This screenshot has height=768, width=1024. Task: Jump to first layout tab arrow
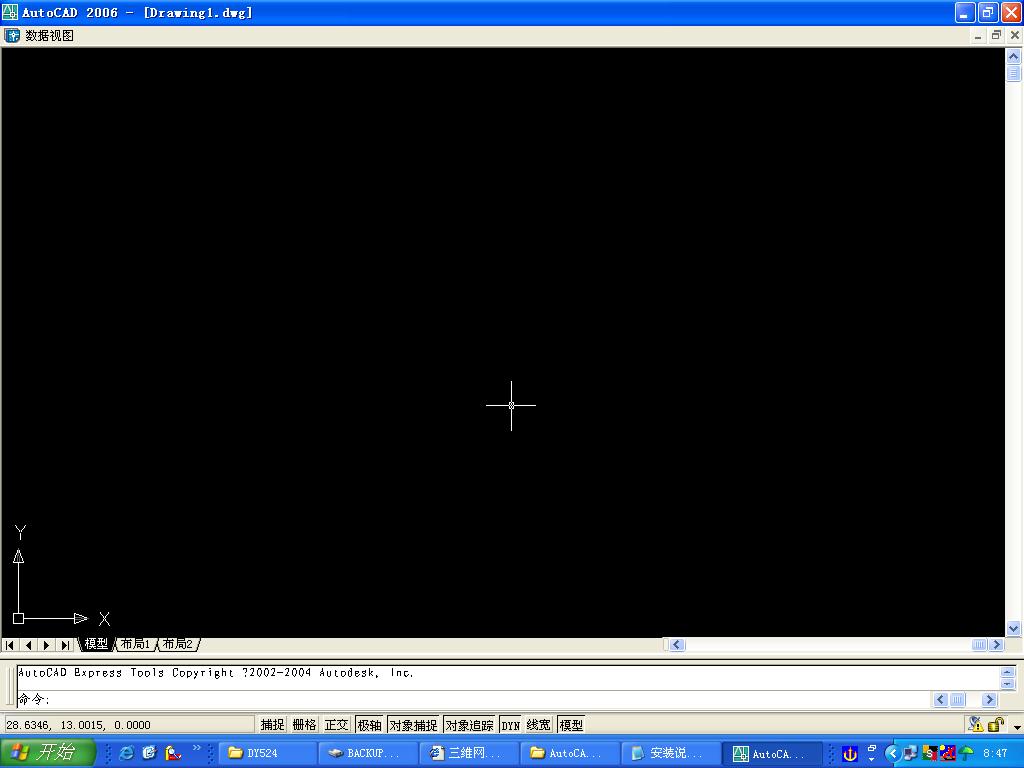(10, 645)
